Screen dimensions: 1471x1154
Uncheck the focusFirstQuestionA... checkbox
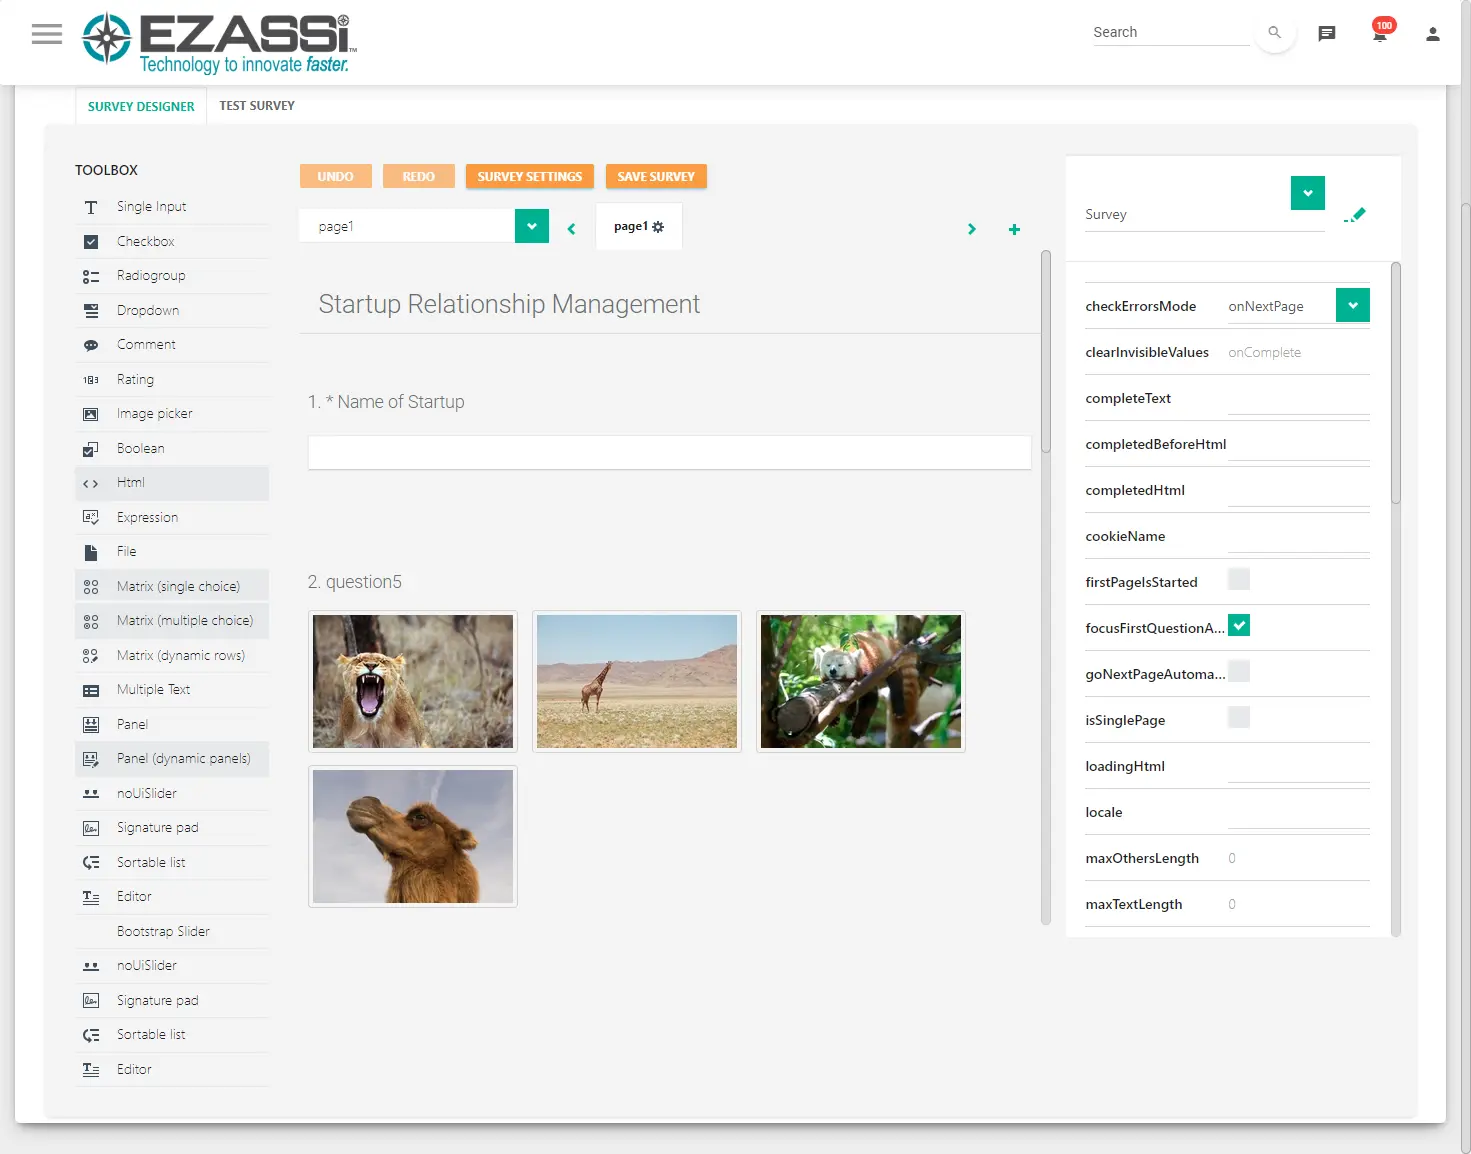click(1239, 625)
